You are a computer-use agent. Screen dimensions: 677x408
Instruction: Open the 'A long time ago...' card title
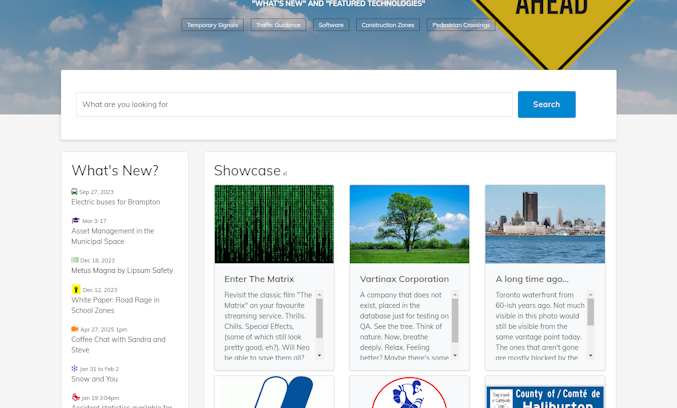tap(532, 279)
